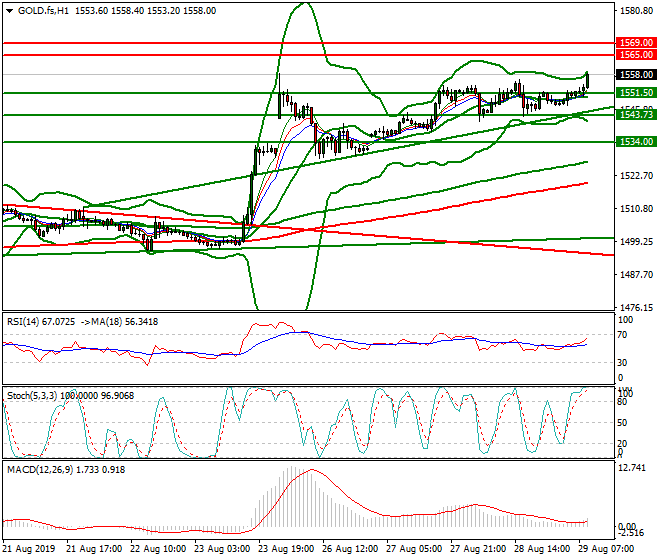Select the 21 Aug 2019 date label
Image resolution: width=660 pixels, height=560 pixels.
point(29,549)
